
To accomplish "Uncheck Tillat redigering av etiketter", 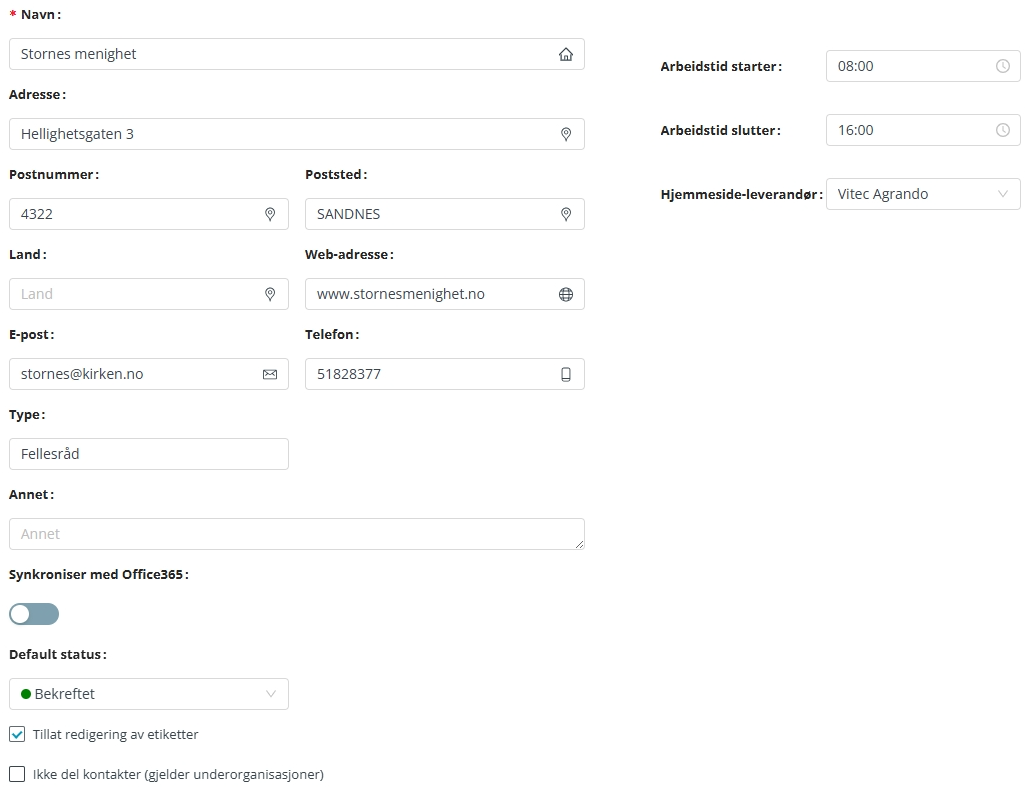I will coord(17,734).
